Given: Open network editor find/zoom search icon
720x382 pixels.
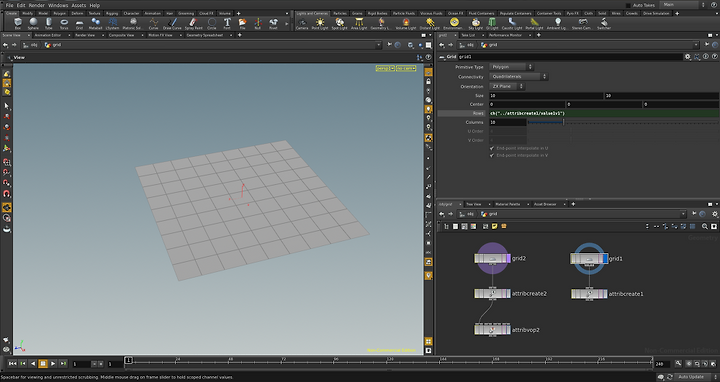Looking at the screenshot, I should (x=705, y=226).
